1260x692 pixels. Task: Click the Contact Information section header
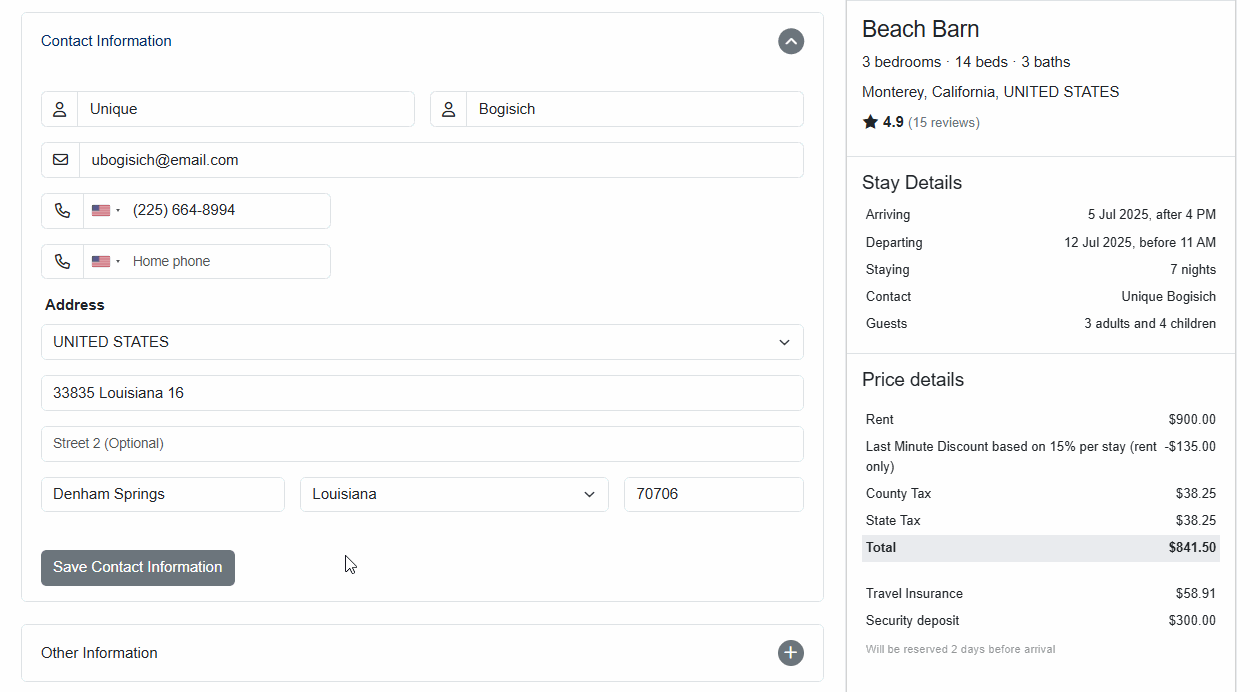pyautogui.click(x=106, y=41)
